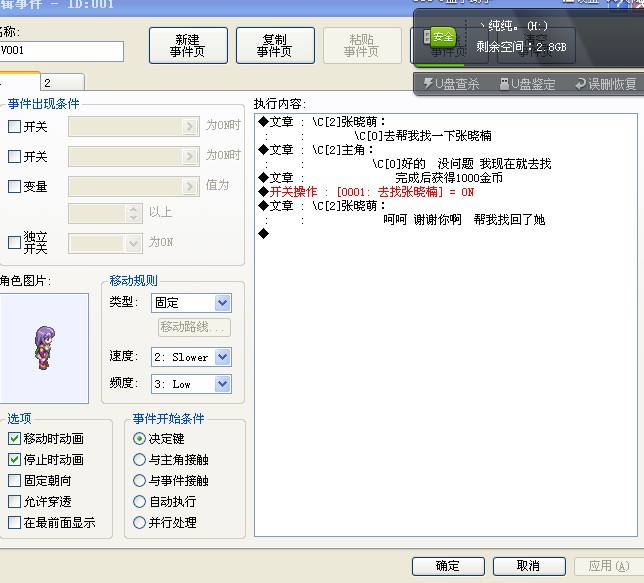Enable 在最前面显示 option
The image size is (644, 583).
click(14, 523)
